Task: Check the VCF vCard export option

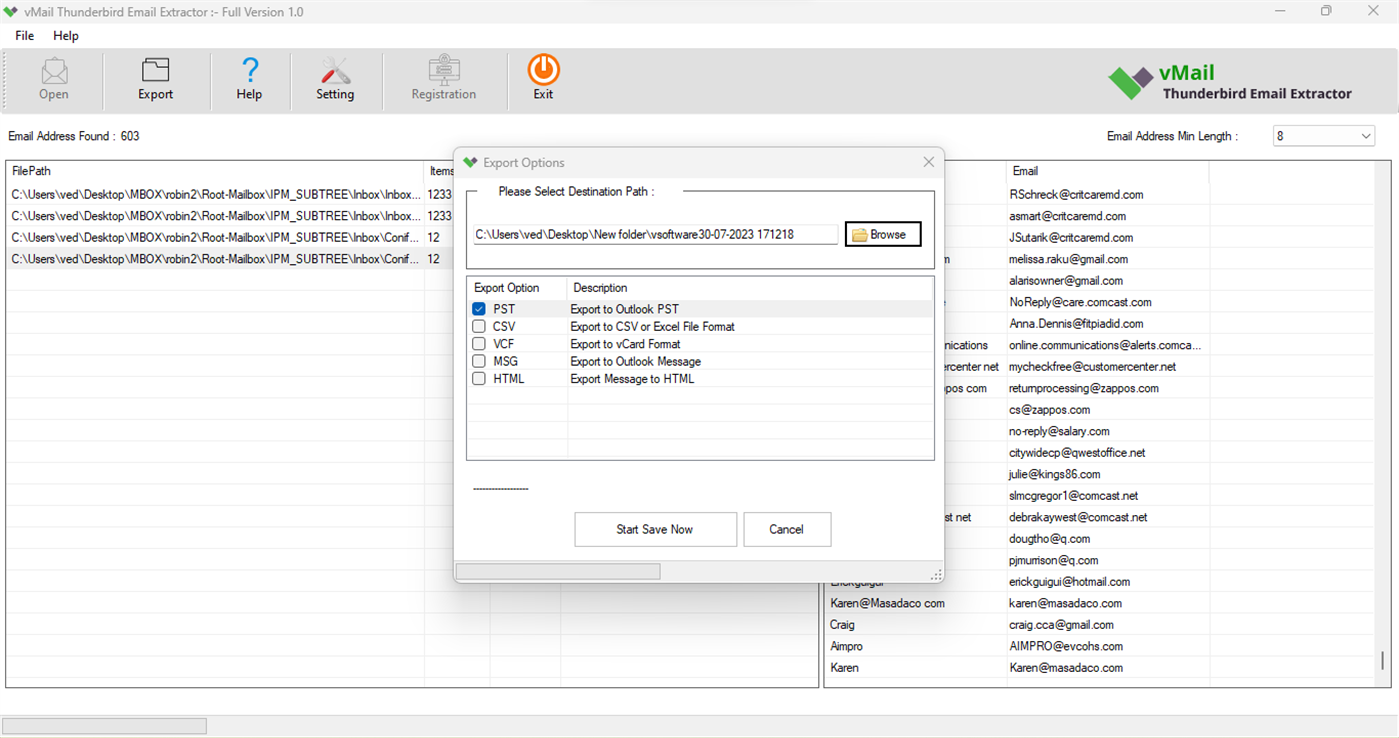Action: 479,343
